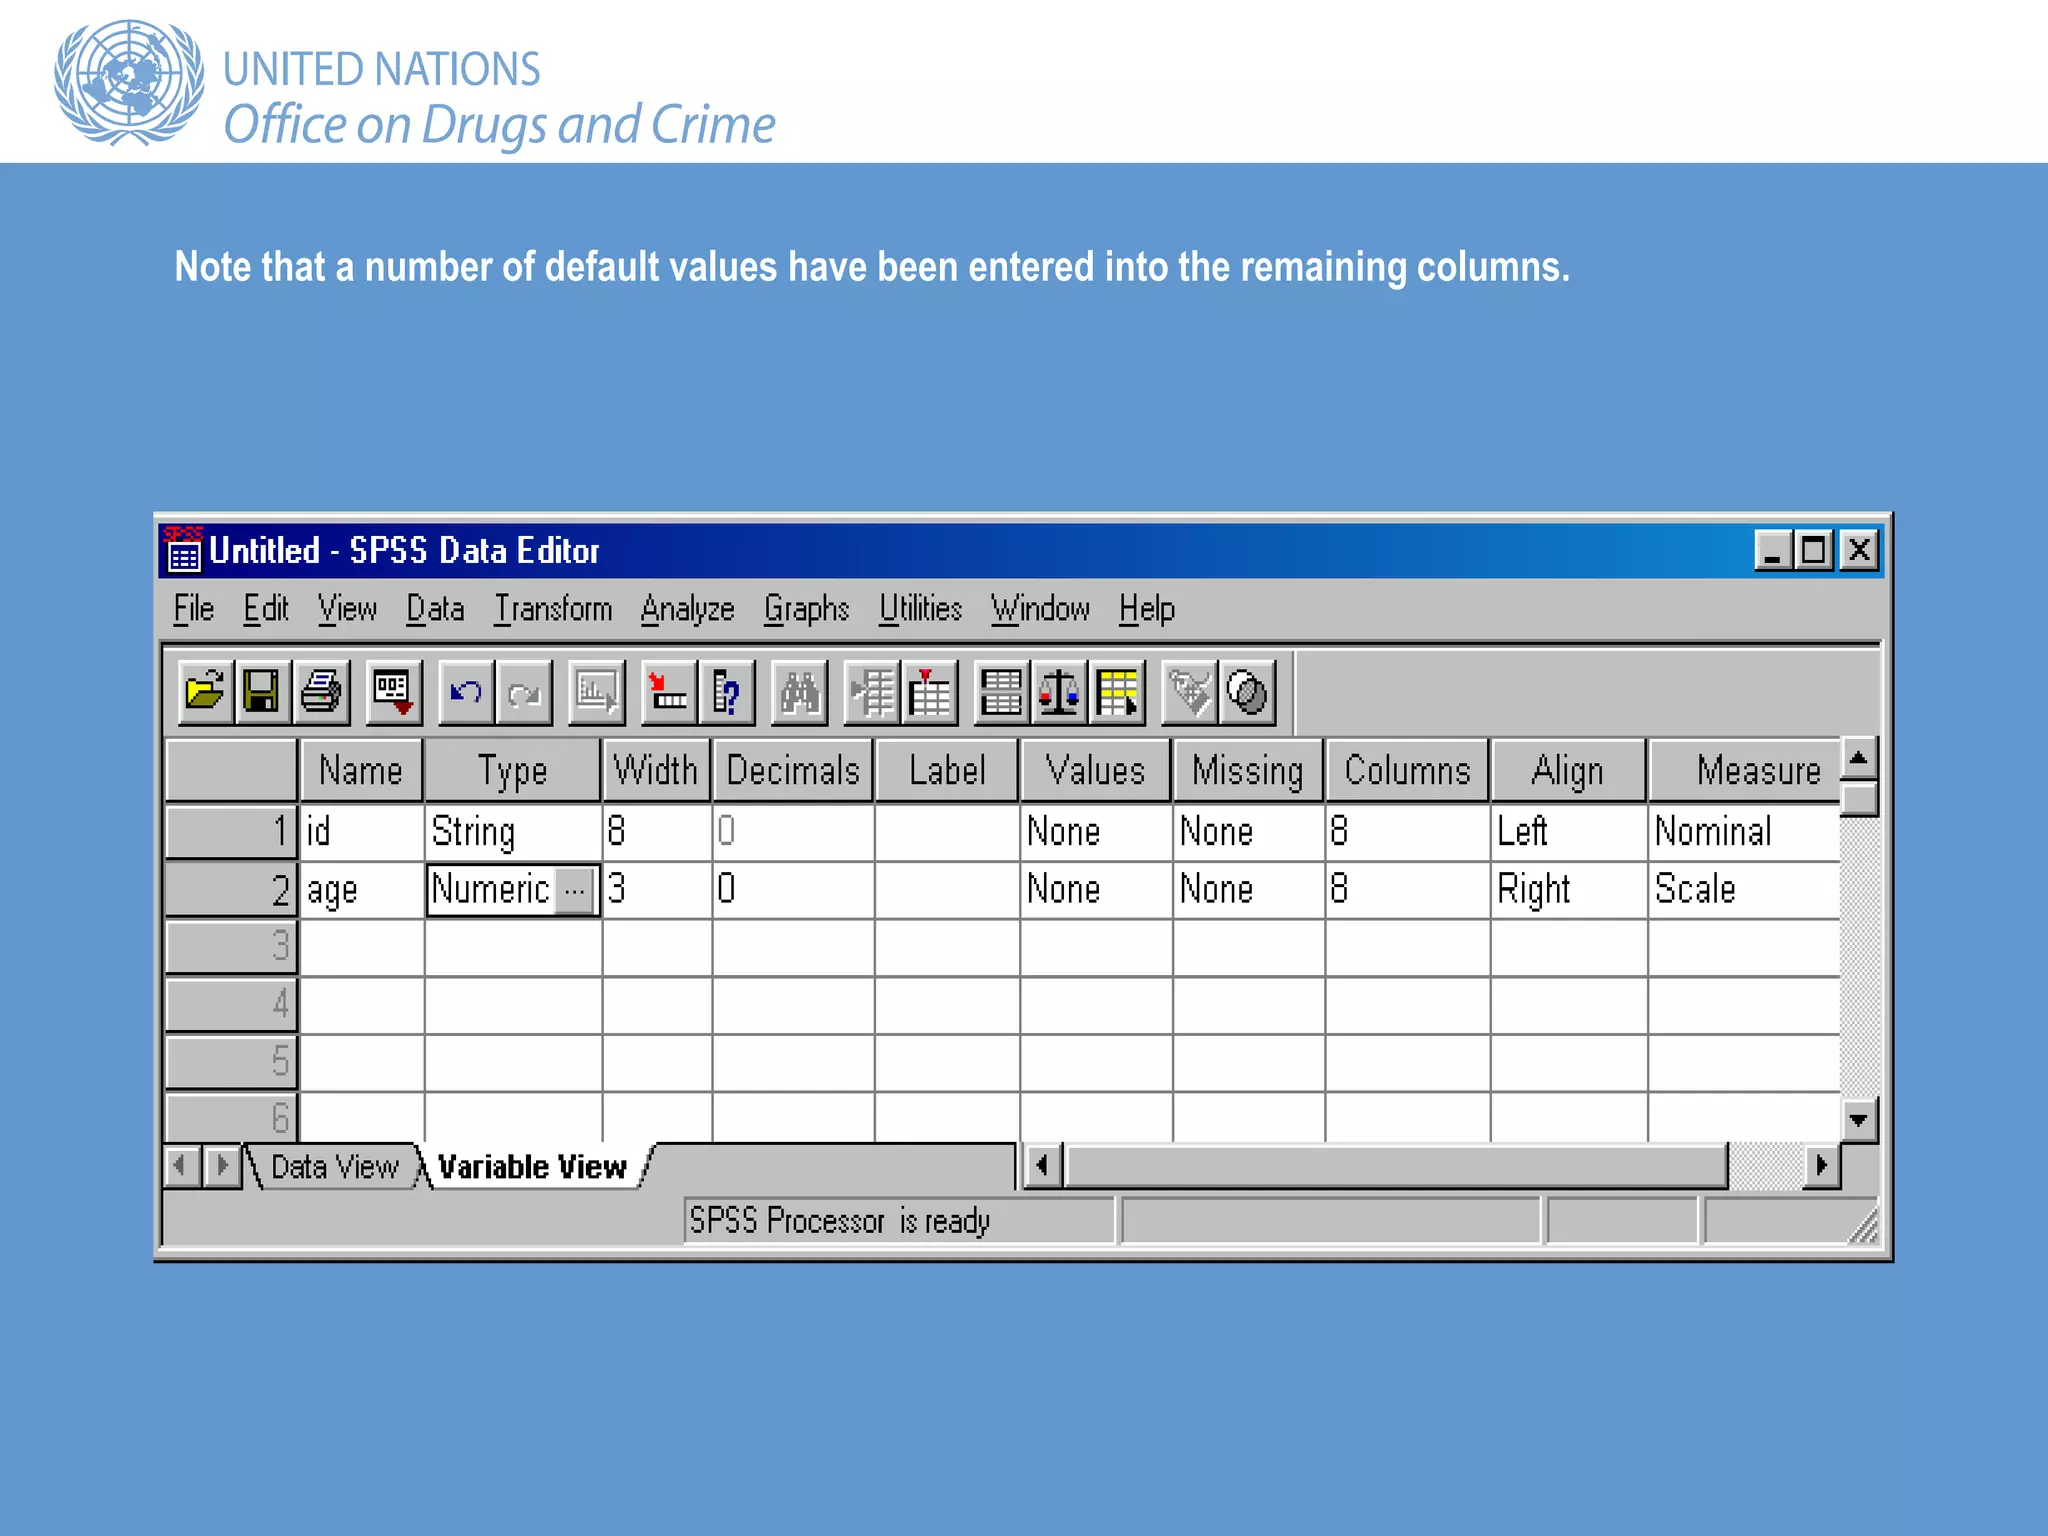Click the Value Labels tag icon
2048x1536 pixels.
[1190, 692]
